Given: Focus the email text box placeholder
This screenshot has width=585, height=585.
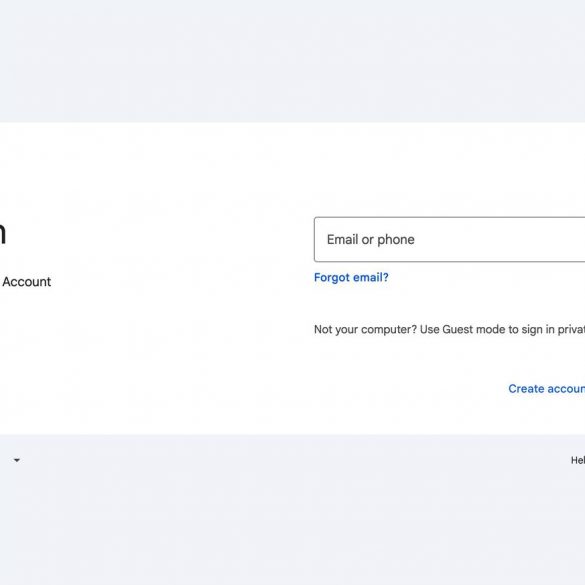Looking at the screenshot, I should (x=370, y=240).
